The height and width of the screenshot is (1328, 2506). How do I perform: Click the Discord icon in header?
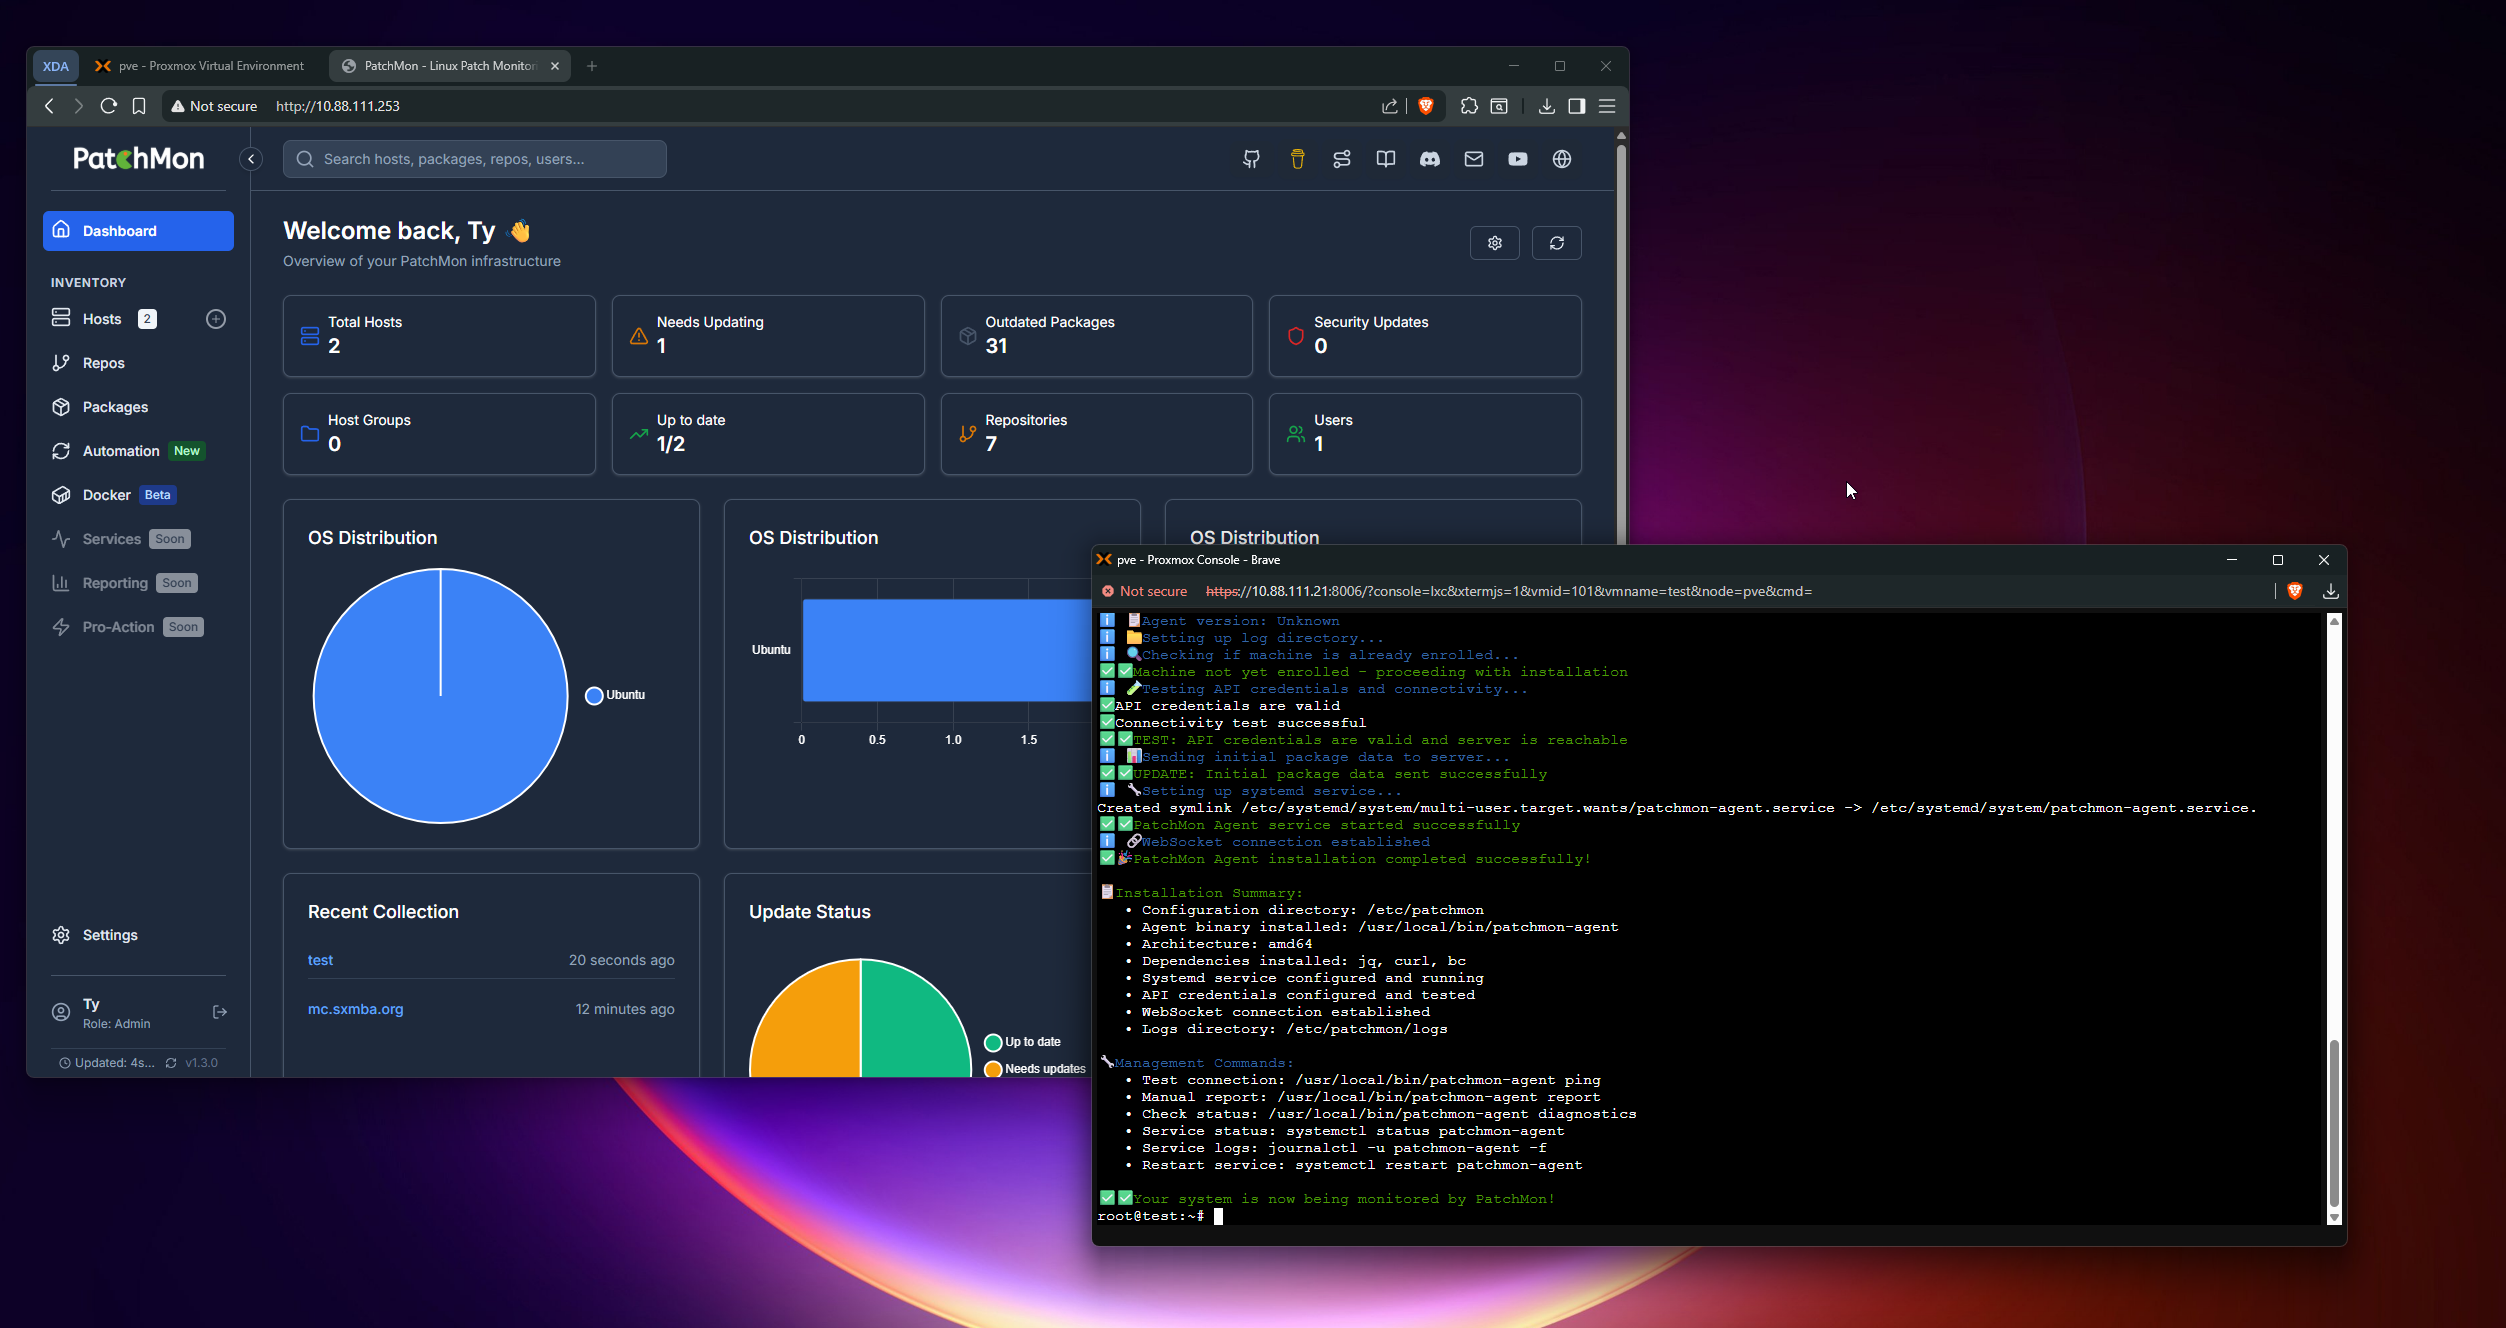click(1429, 159)
